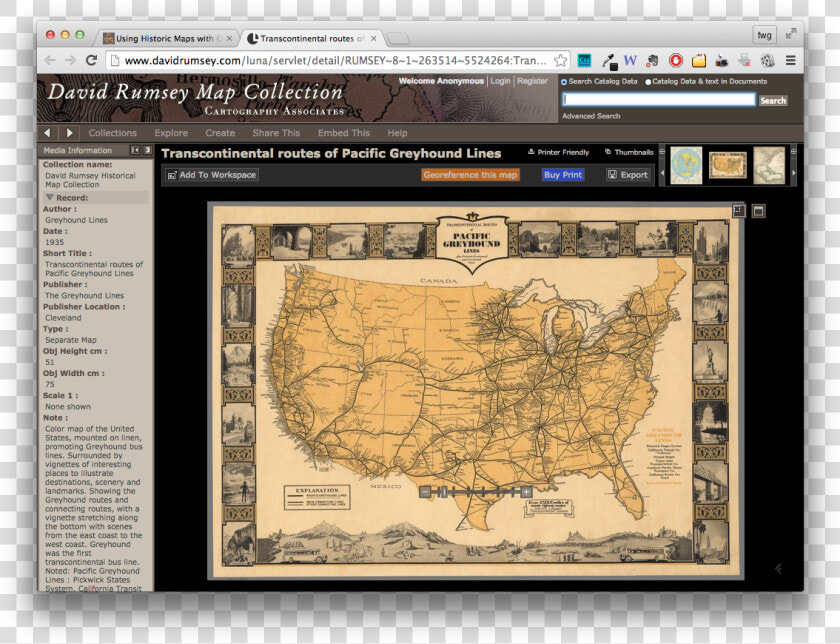Collapse the Media Information panel left
The height and width of the screenshot is (644, 840).
coord(135,151)
